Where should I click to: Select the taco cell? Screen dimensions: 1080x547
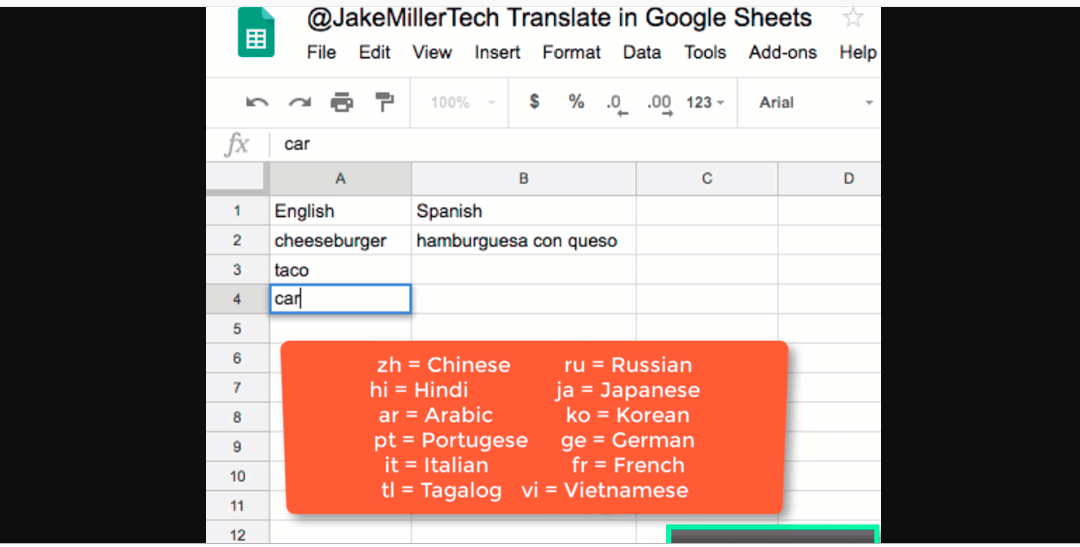pyautogui.click(x=340, y=270)
